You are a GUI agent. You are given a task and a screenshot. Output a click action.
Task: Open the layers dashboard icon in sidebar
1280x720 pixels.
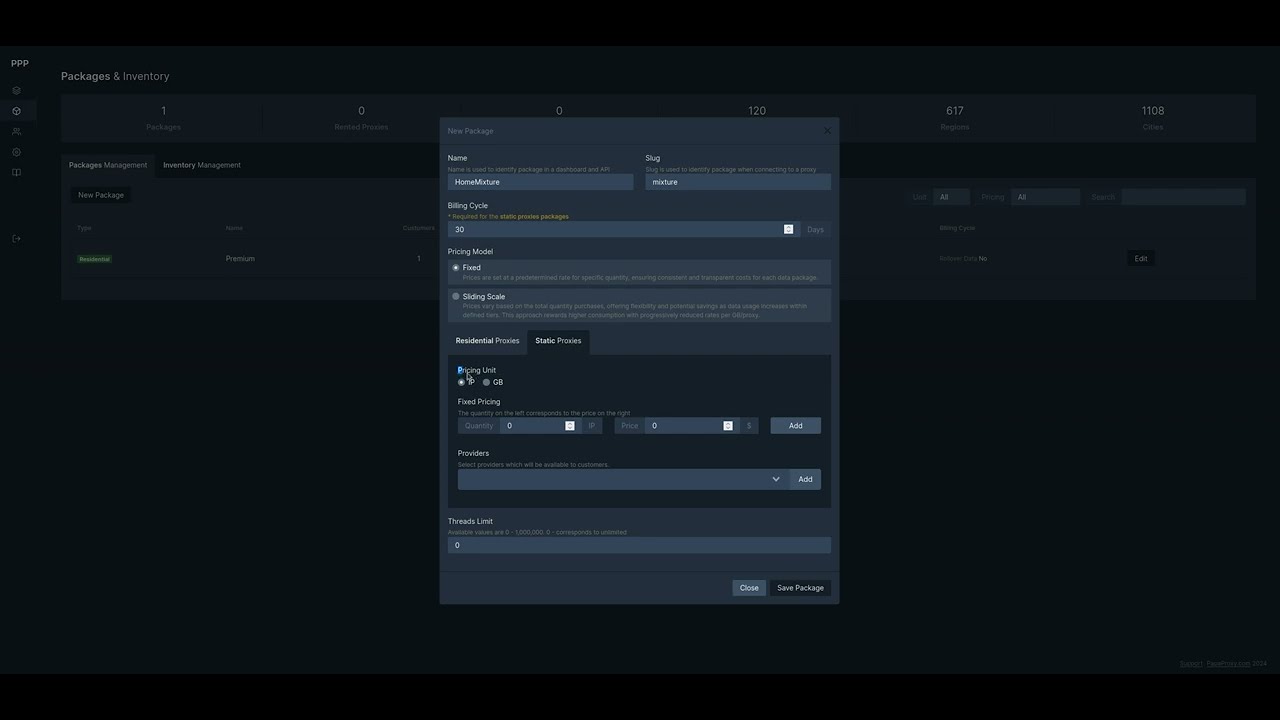pyautogui.click(x=16, y=90)
